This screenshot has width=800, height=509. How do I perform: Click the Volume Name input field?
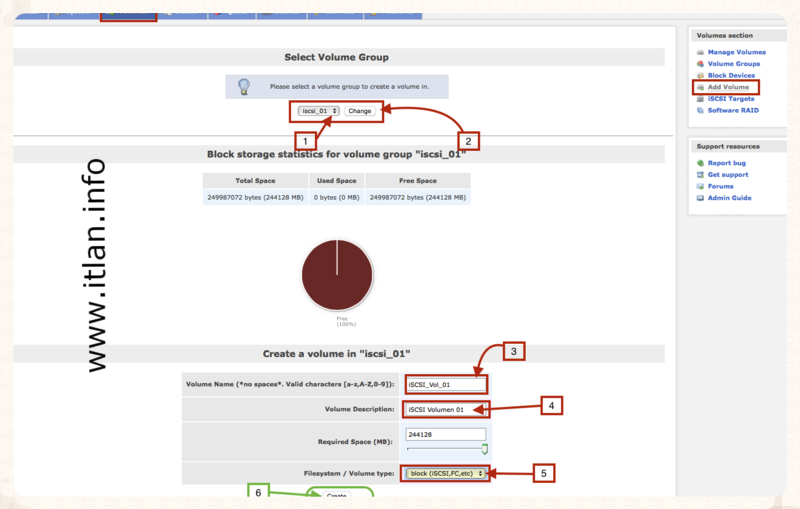tap(446, 384)
